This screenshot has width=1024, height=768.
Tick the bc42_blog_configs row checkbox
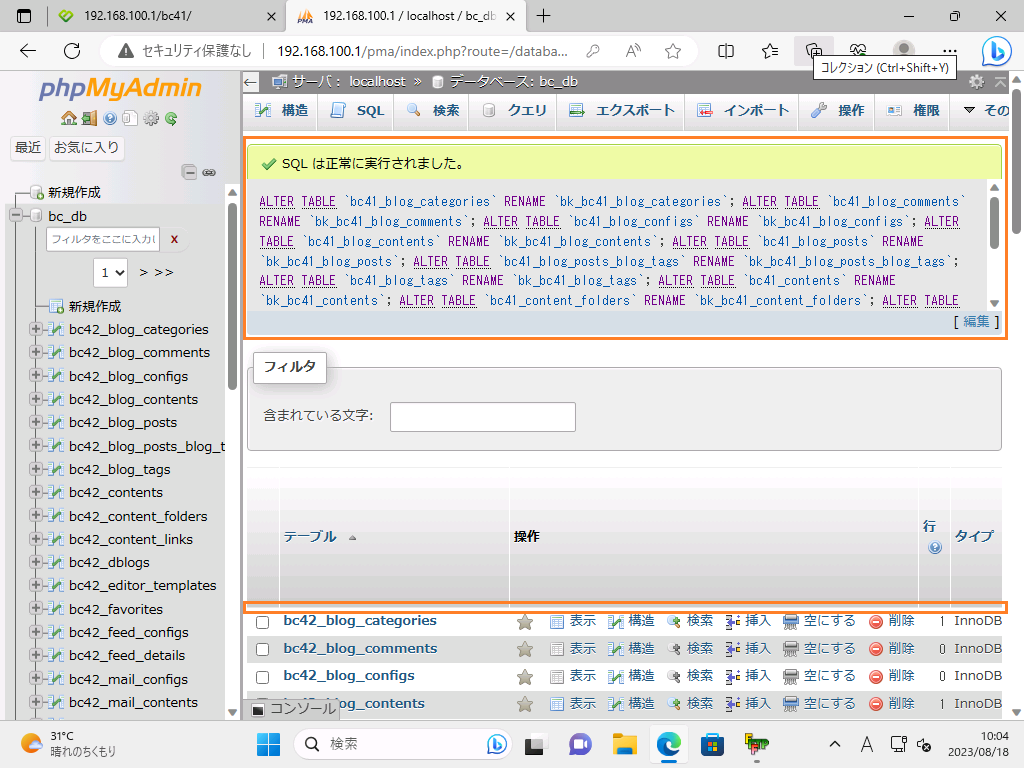[x=263, y=677]
